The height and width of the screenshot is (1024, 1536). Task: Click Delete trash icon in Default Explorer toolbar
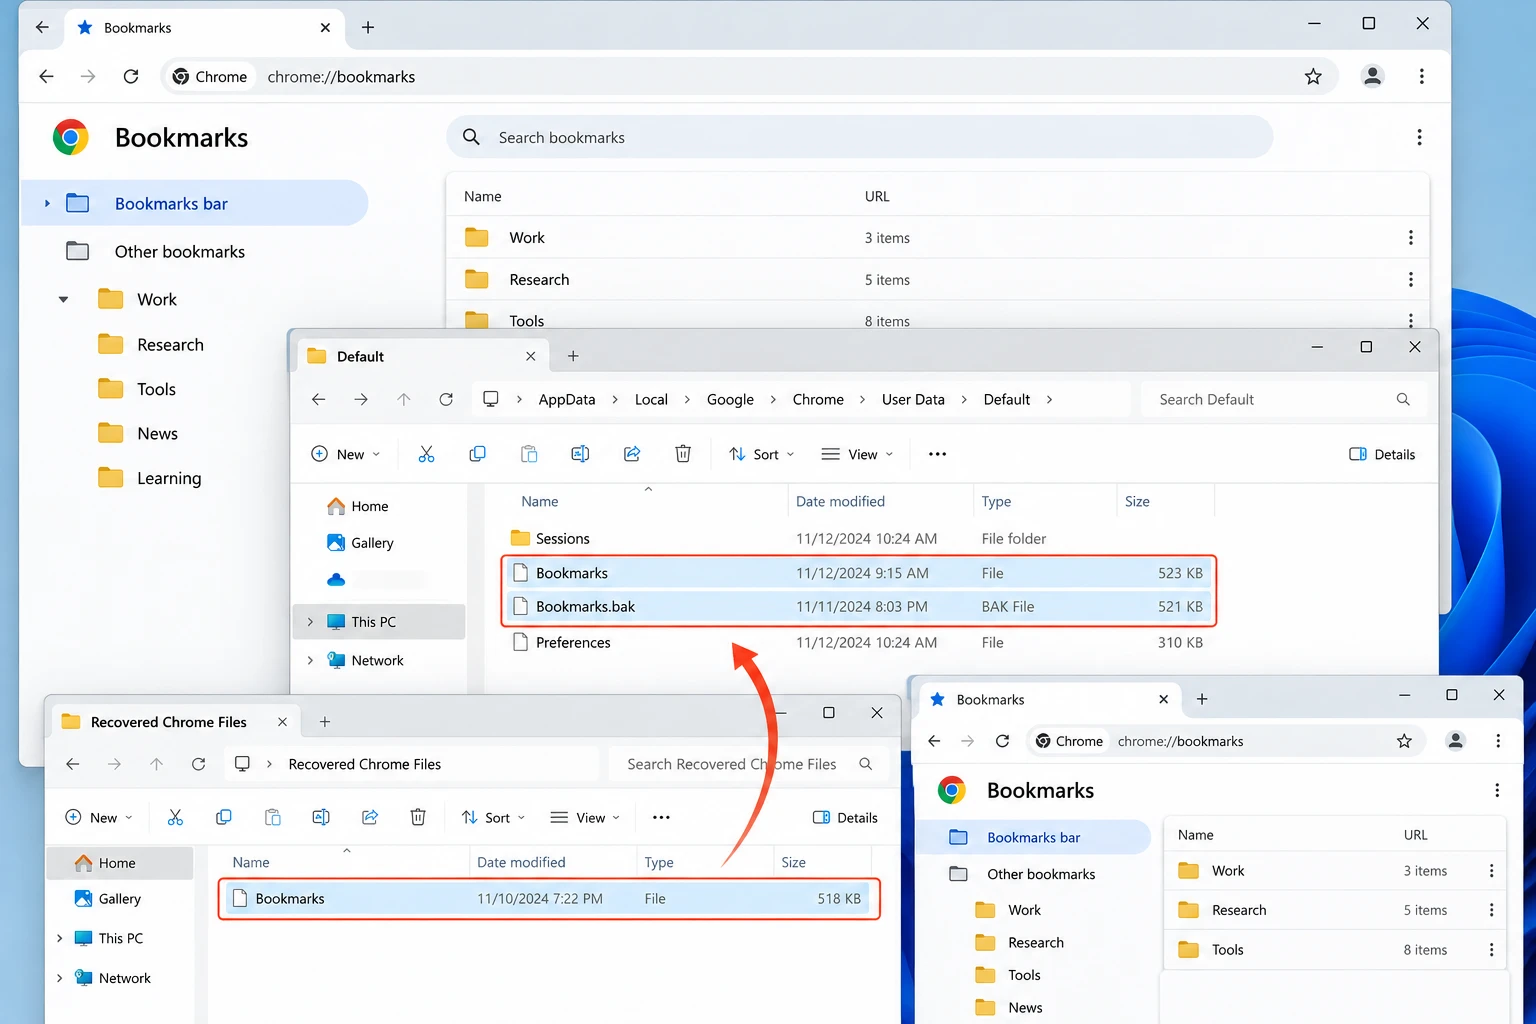pos(683,454)
